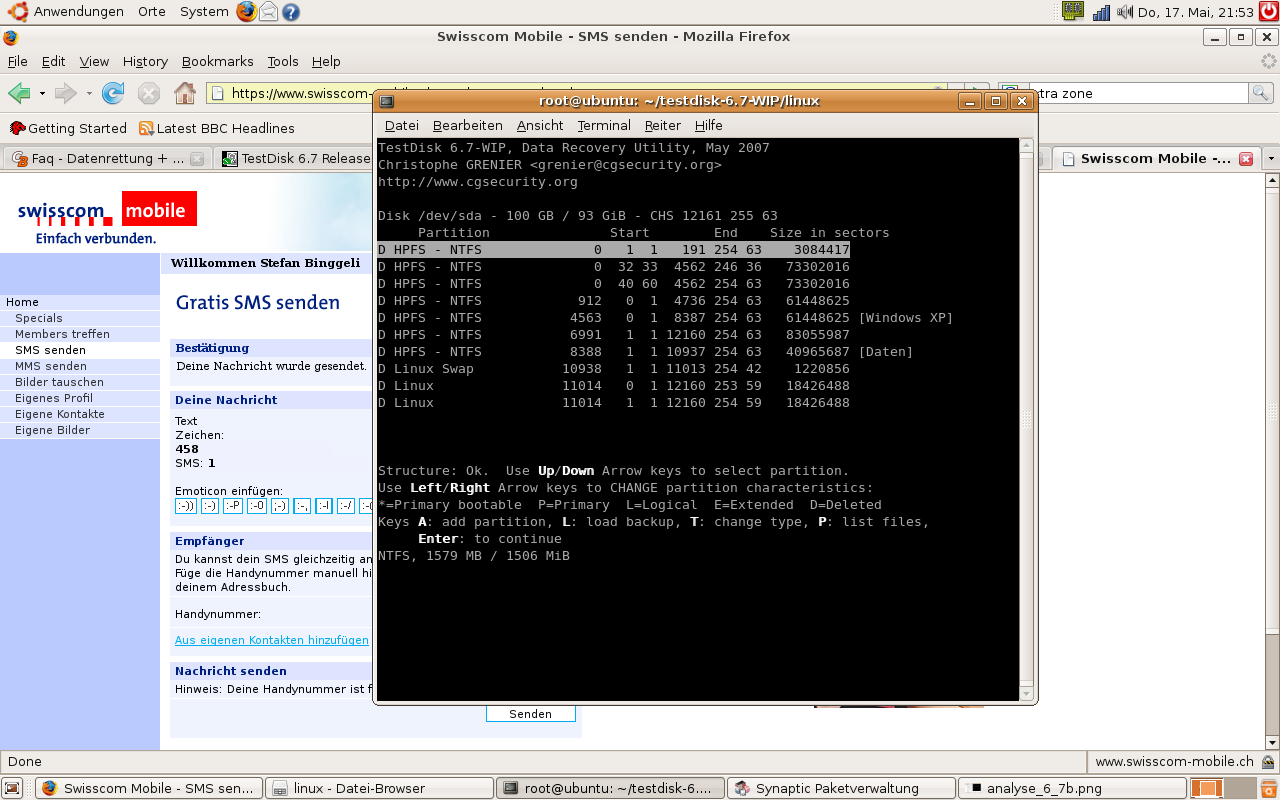Close the Faq - Datenrettung tab

point(197,158)
